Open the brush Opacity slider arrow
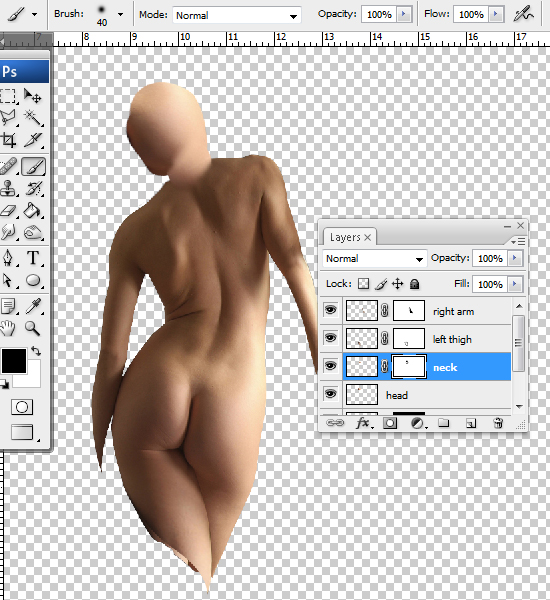550x600 pixels. point(403,14)
